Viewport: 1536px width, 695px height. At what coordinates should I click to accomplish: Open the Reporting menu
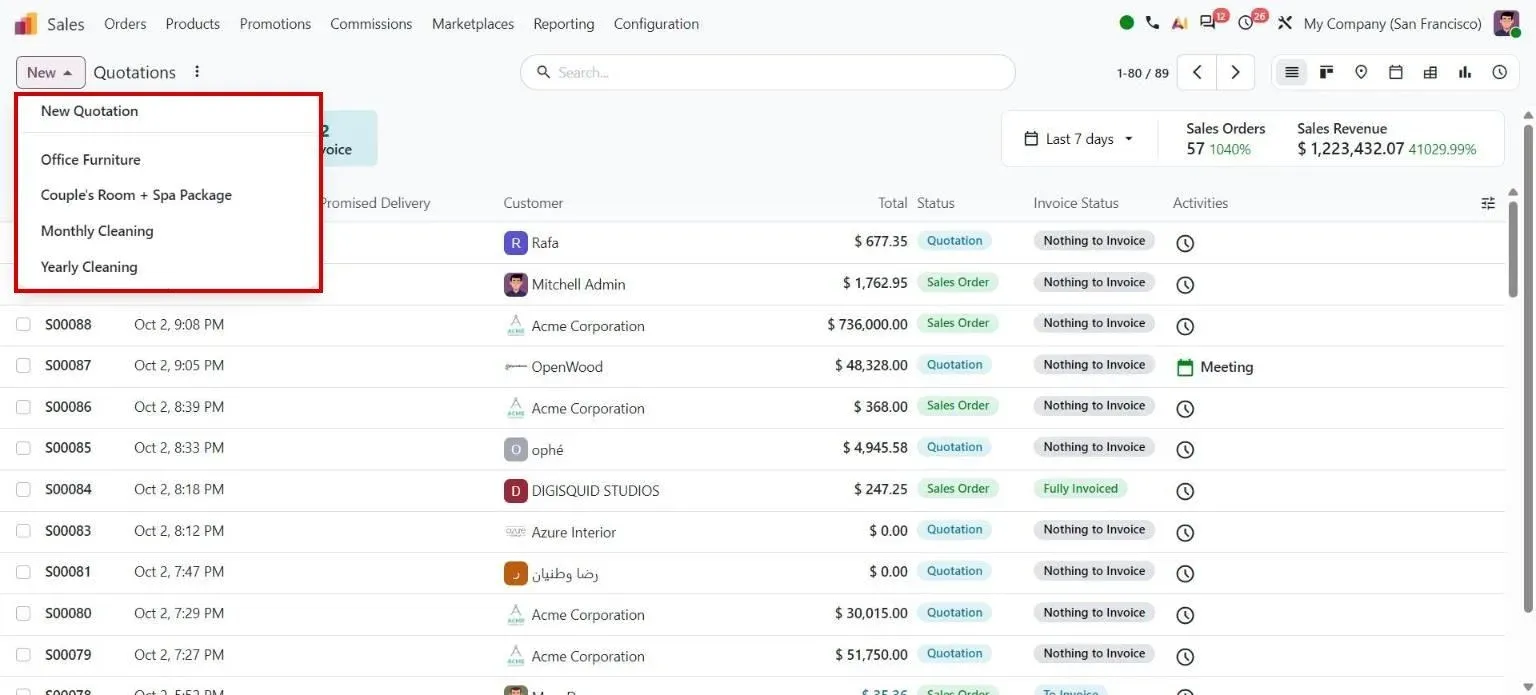[564, 23]
